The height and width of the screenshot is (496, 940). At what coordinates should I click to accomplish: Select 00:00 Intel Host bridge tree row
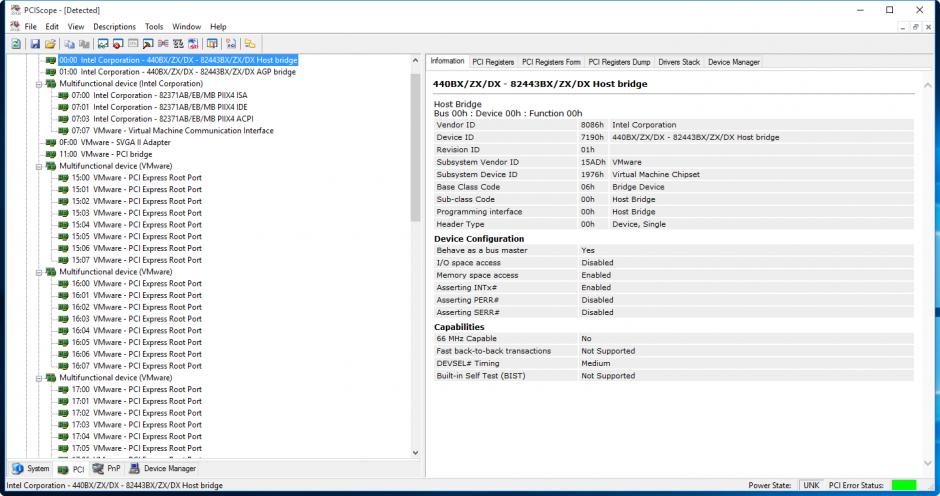(178, 60)
